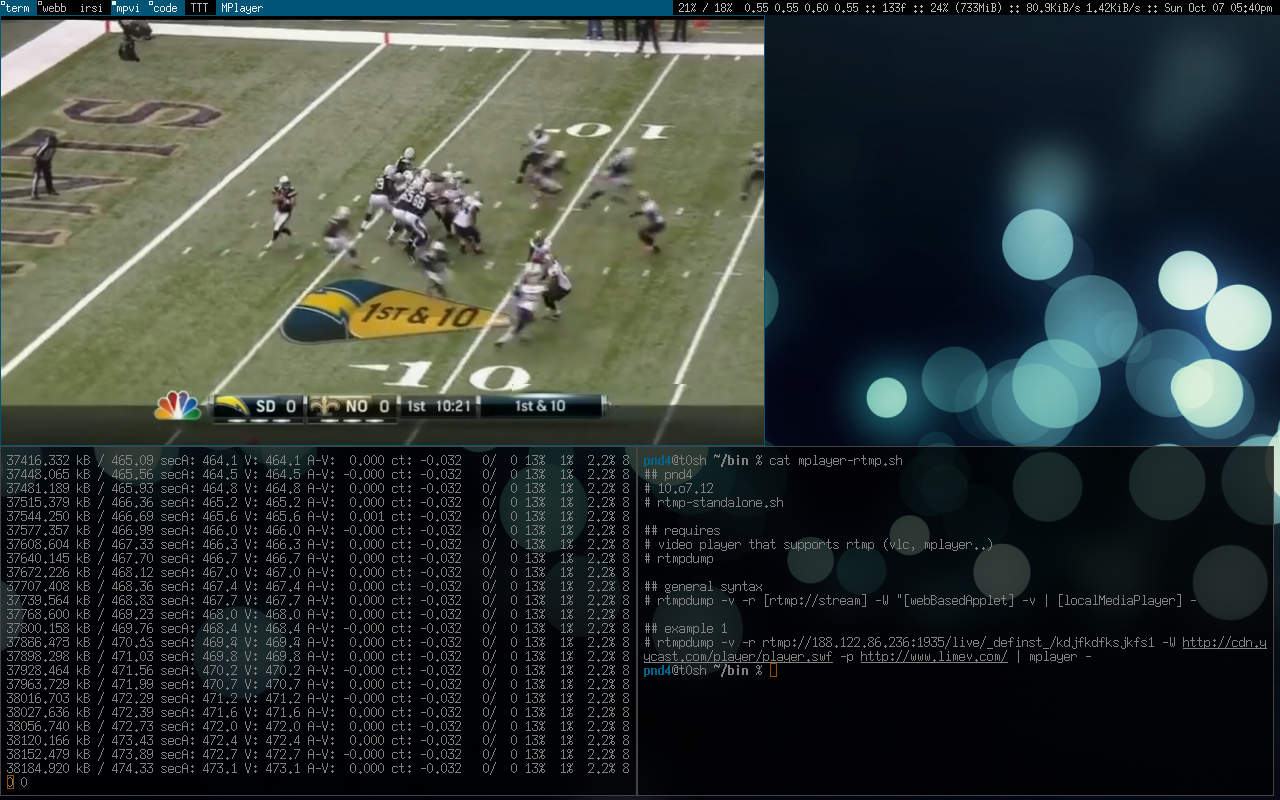Click the '# 10.o7.12' date comment line
The image size is (1280, 800).
pyautogui.click(x=678, y=489)
